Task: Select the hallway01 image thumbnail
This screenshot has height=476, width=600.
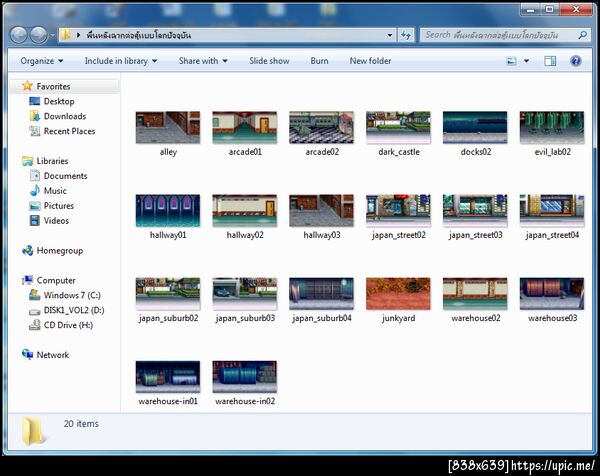Action: pos(168,210)
